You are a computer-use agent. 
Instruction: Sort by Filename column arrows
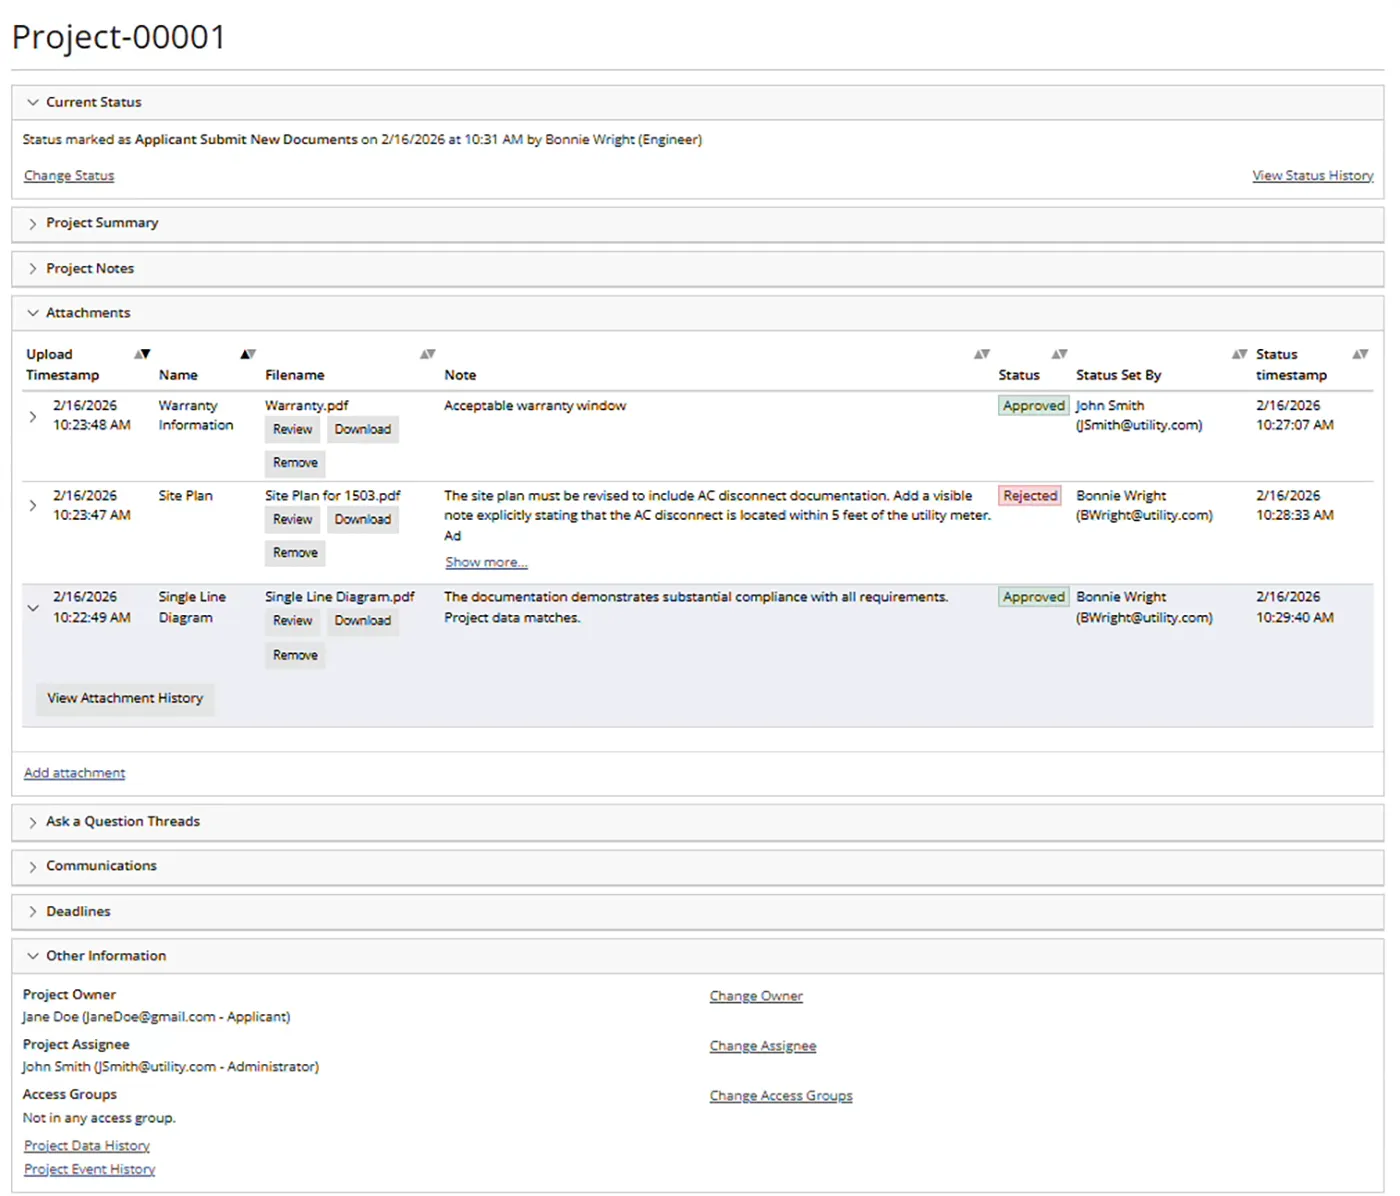tap(428, 354)
